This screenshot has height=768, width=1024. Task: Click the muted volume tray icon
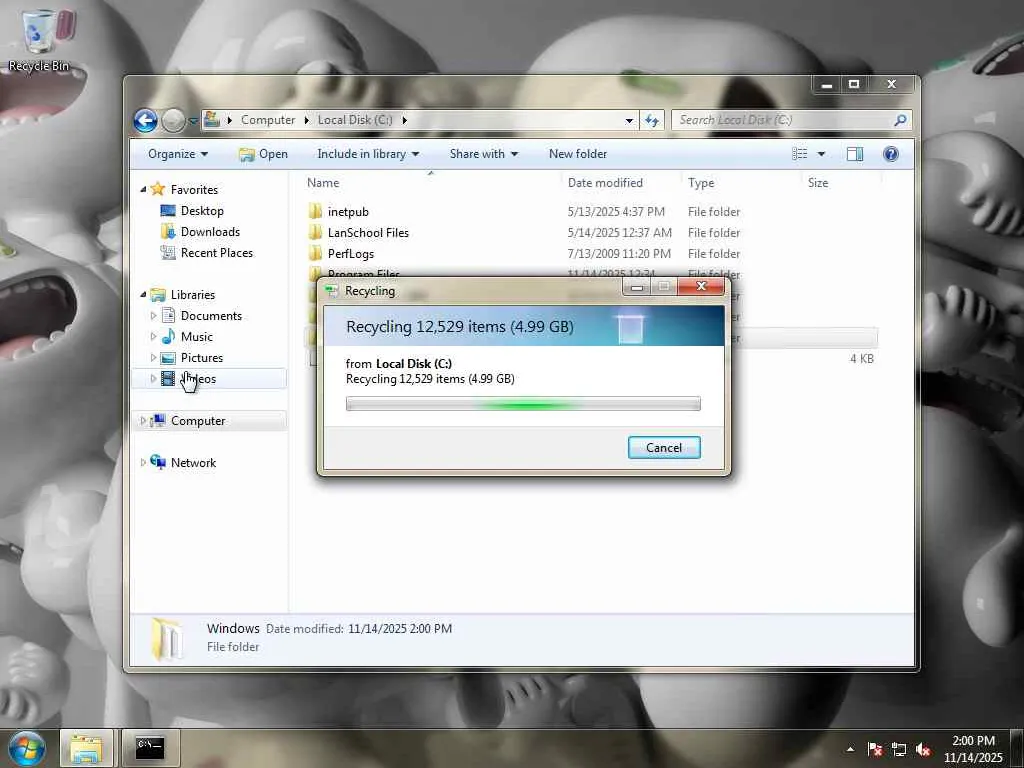923,750
